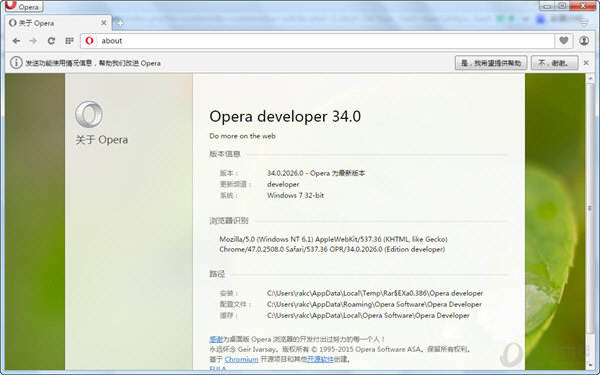
Task: Reload the current page
Action: pyautogui.click(x=51, y=41)
